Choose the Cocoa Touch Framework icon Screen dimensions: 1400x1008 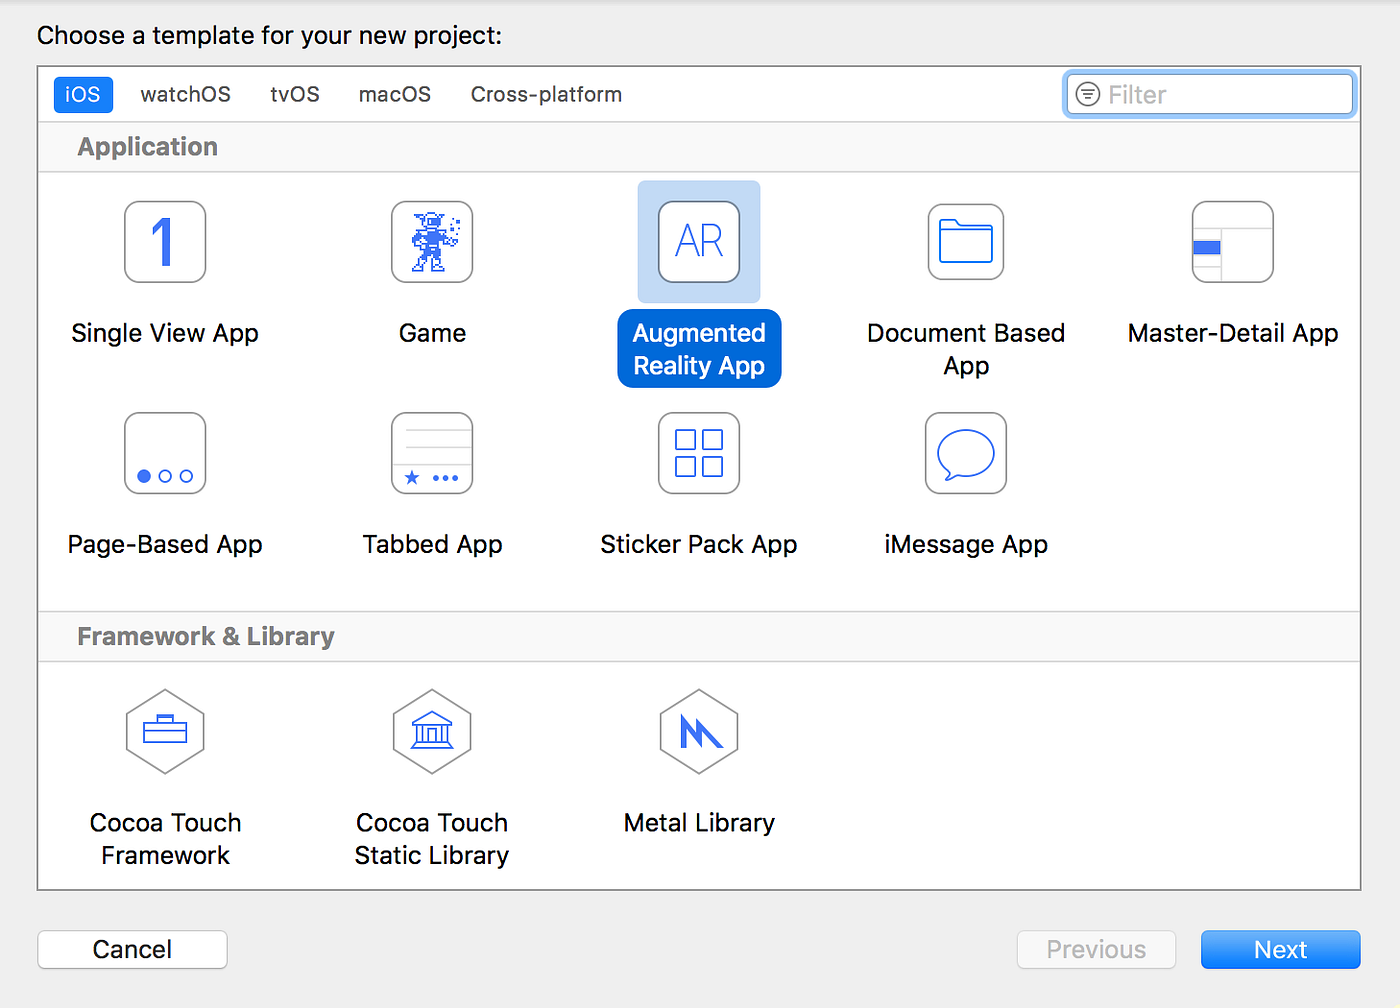(x=165, y=731)
